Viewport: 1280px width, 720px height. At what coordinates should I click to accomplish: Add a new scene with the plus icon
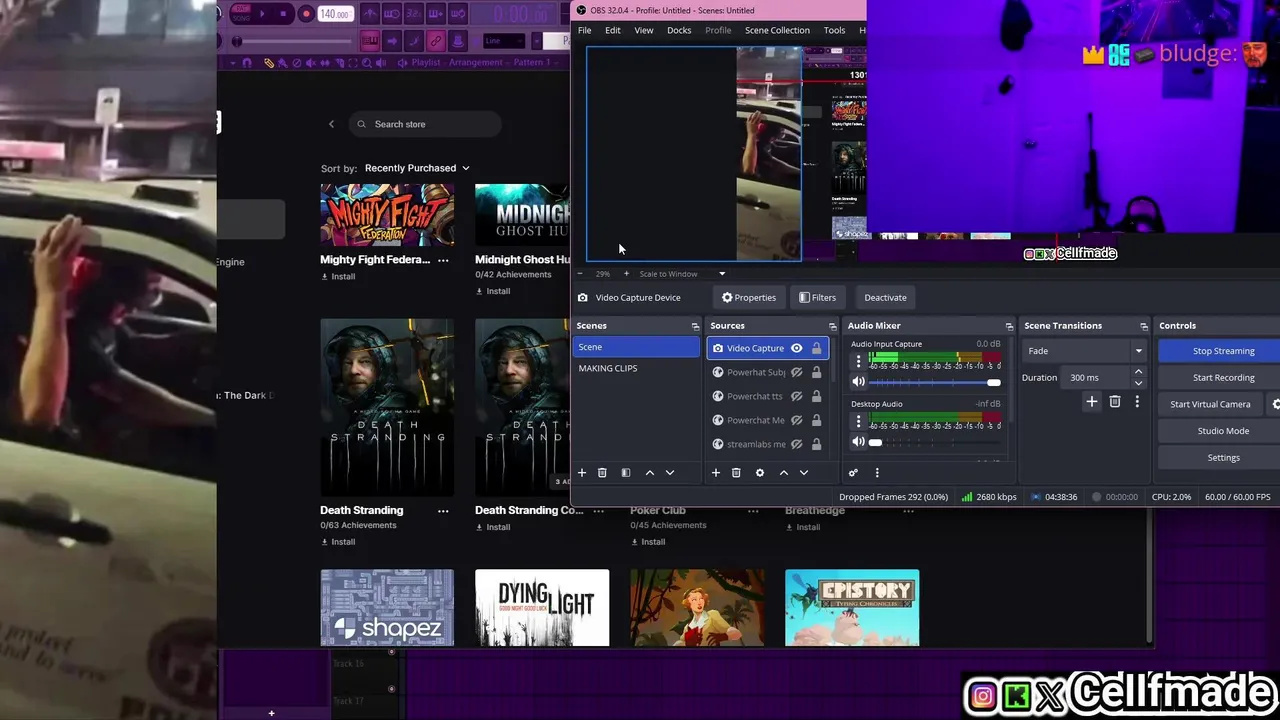click(x=582, y=473)
